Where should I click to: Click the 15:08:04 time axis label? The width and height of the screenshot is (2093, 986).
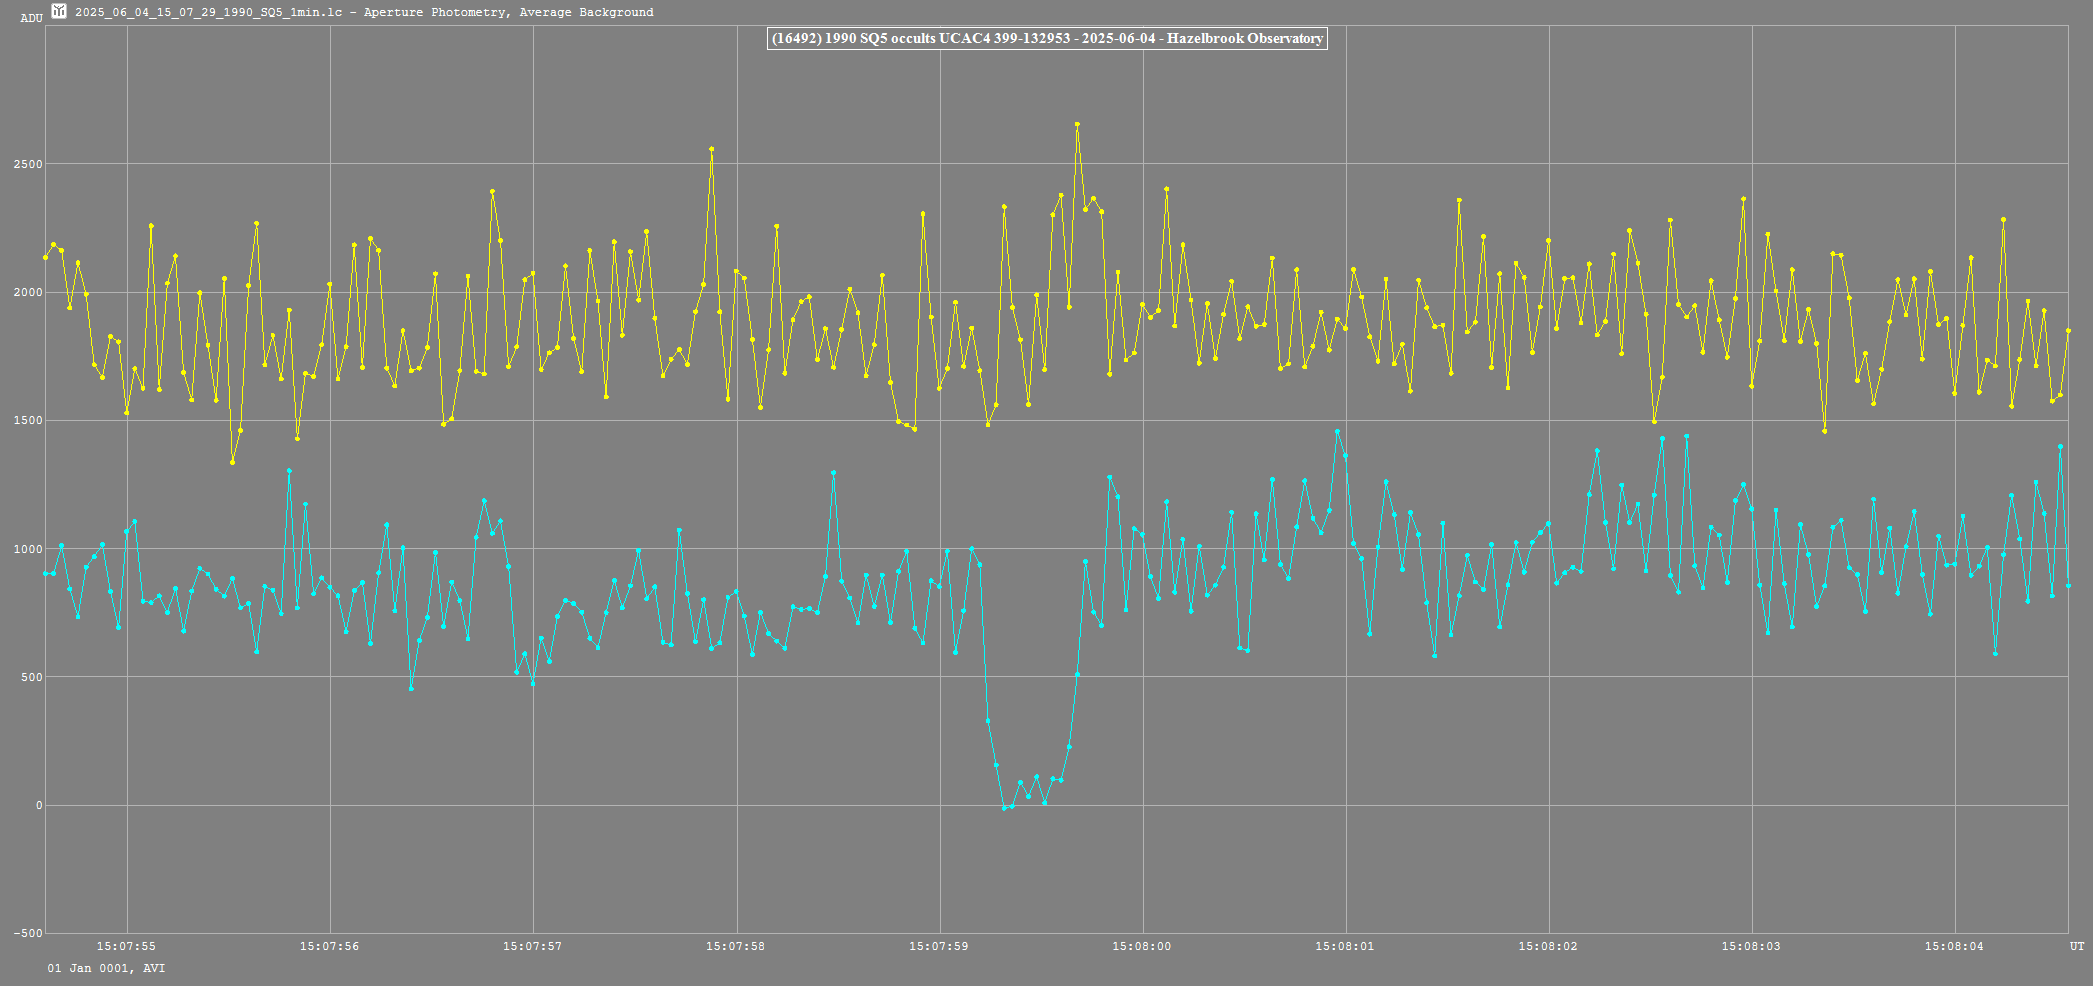click(1954, 946)
